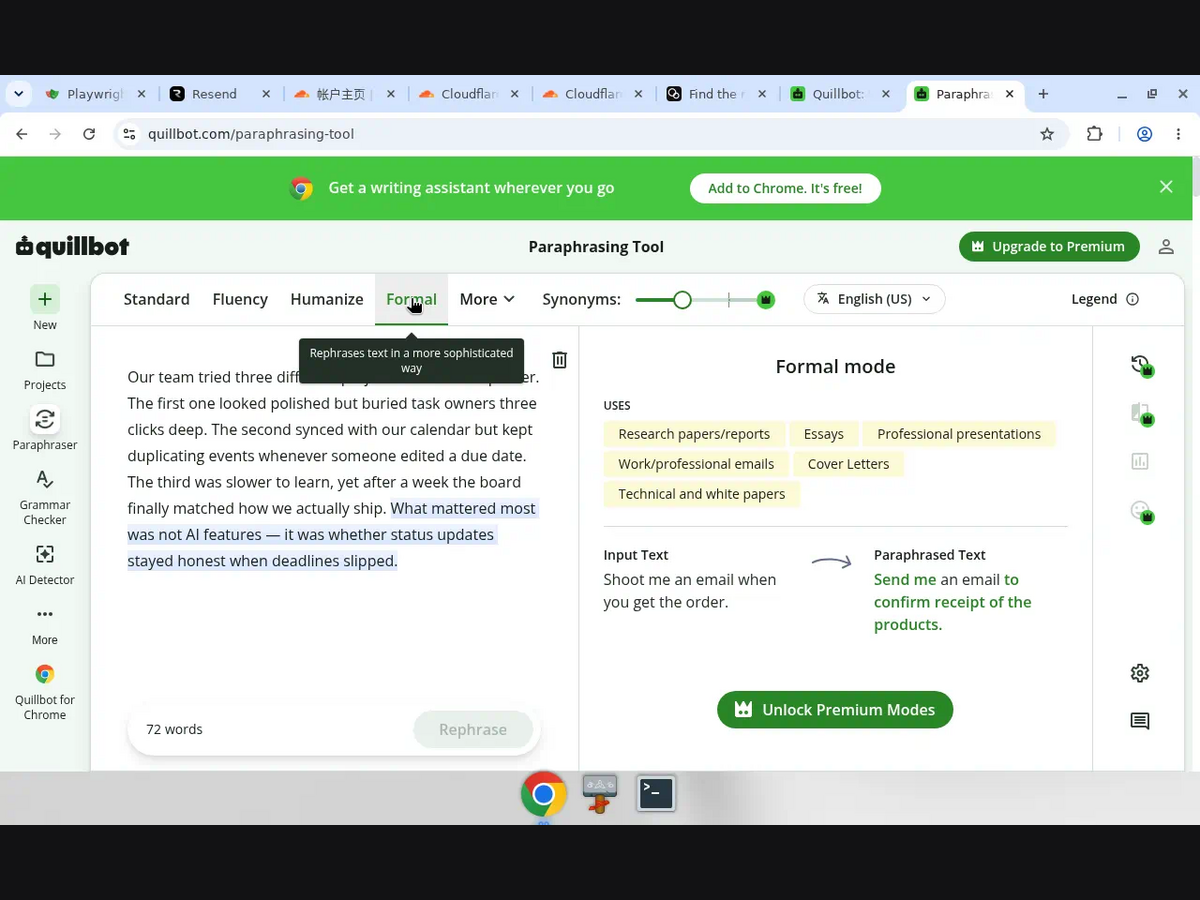This screenshot has height=900, width=1200.
Task: Click the Research papers/reports tag
Action: 694,434
